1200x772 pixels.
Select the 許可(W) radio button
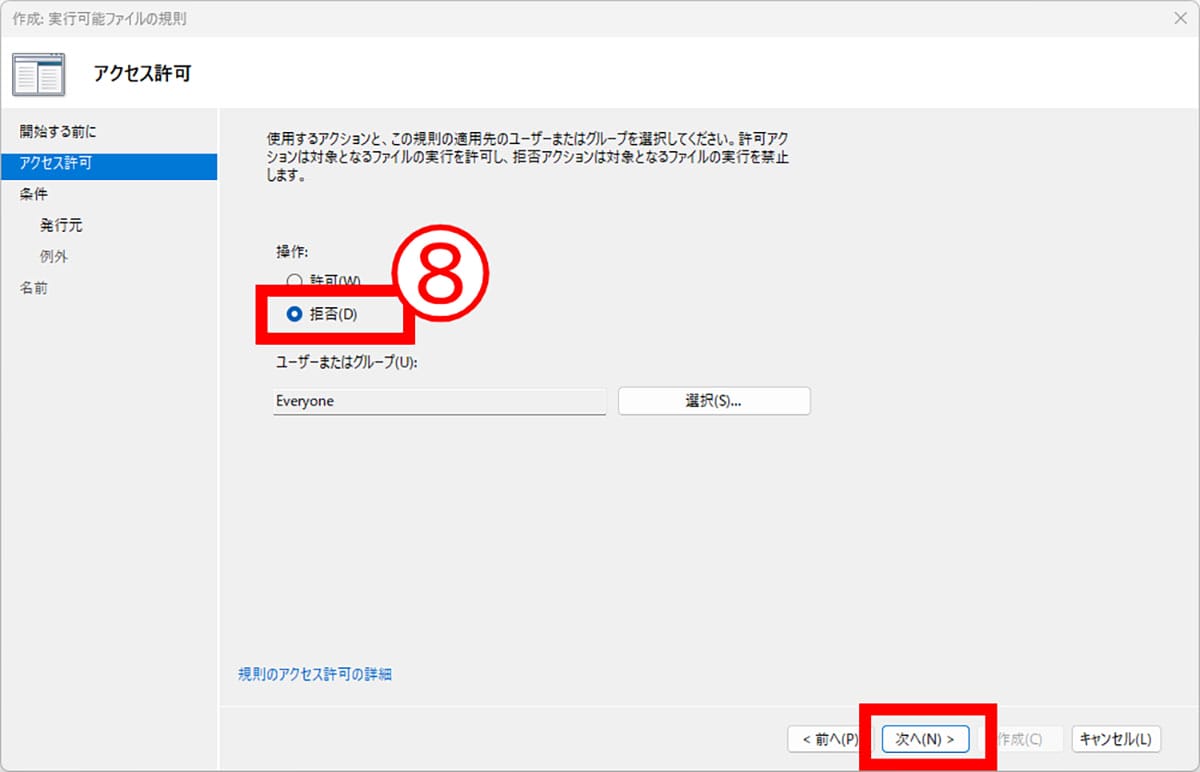tap(294, 282)
